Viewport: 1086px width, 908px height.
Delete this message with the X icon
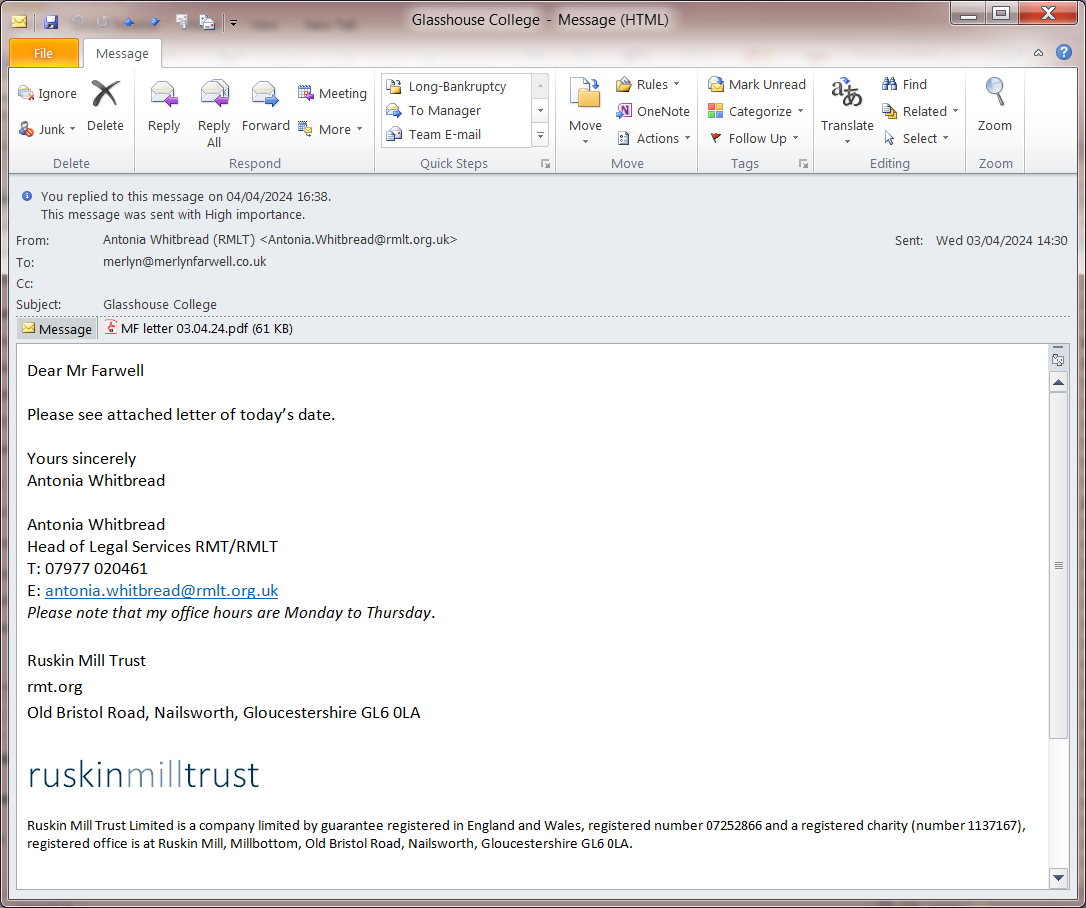click(x=105, y=106)
